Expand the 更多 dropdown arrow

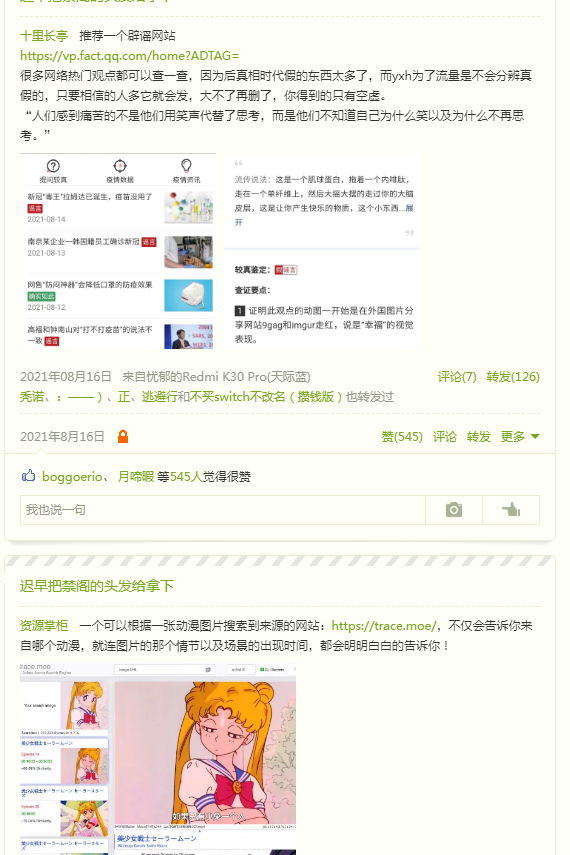click(535, 436)
